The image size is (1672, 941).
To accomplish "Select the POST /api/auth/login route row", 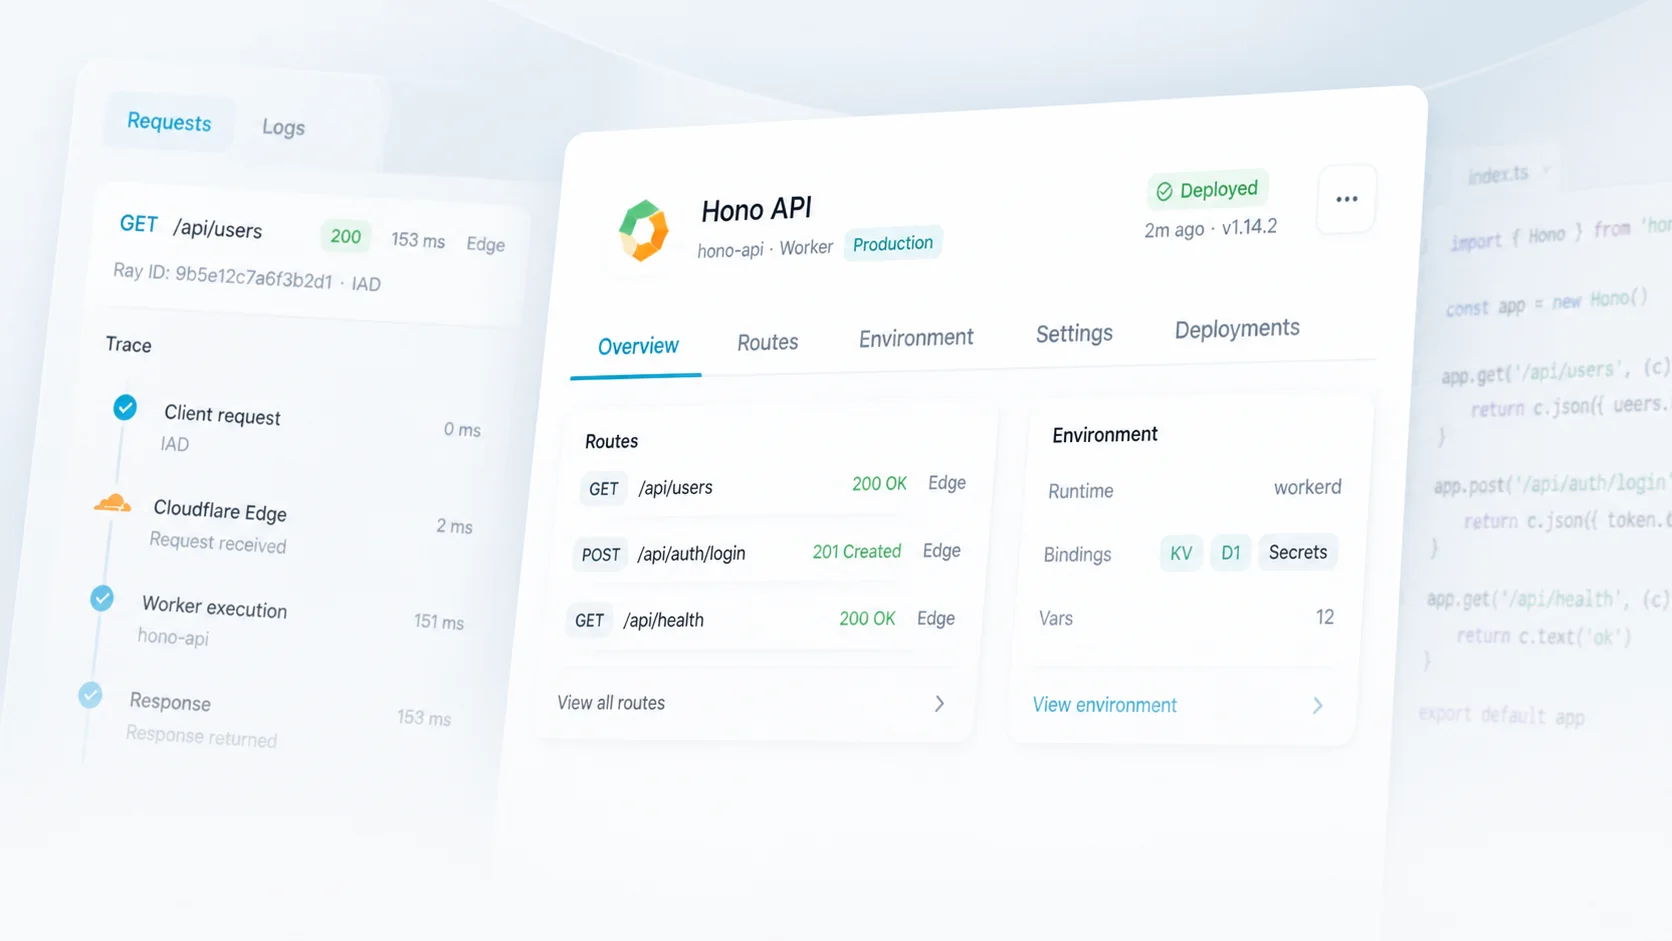I will [767, 553].
